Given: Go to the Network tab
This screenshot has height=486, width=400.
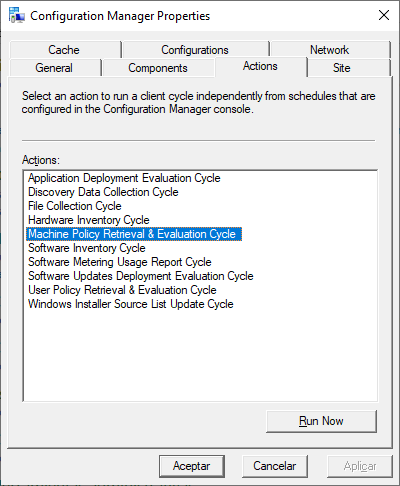Looking at the screenshot, I should point(330,50).
